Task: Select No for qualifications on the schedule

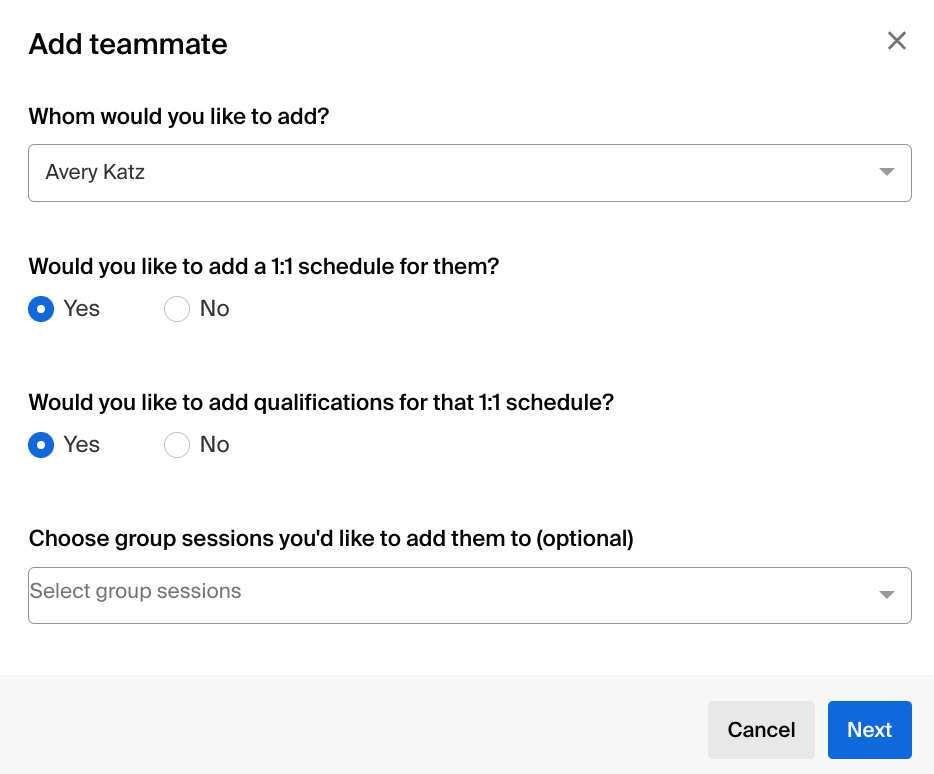Action: (176, 445)
